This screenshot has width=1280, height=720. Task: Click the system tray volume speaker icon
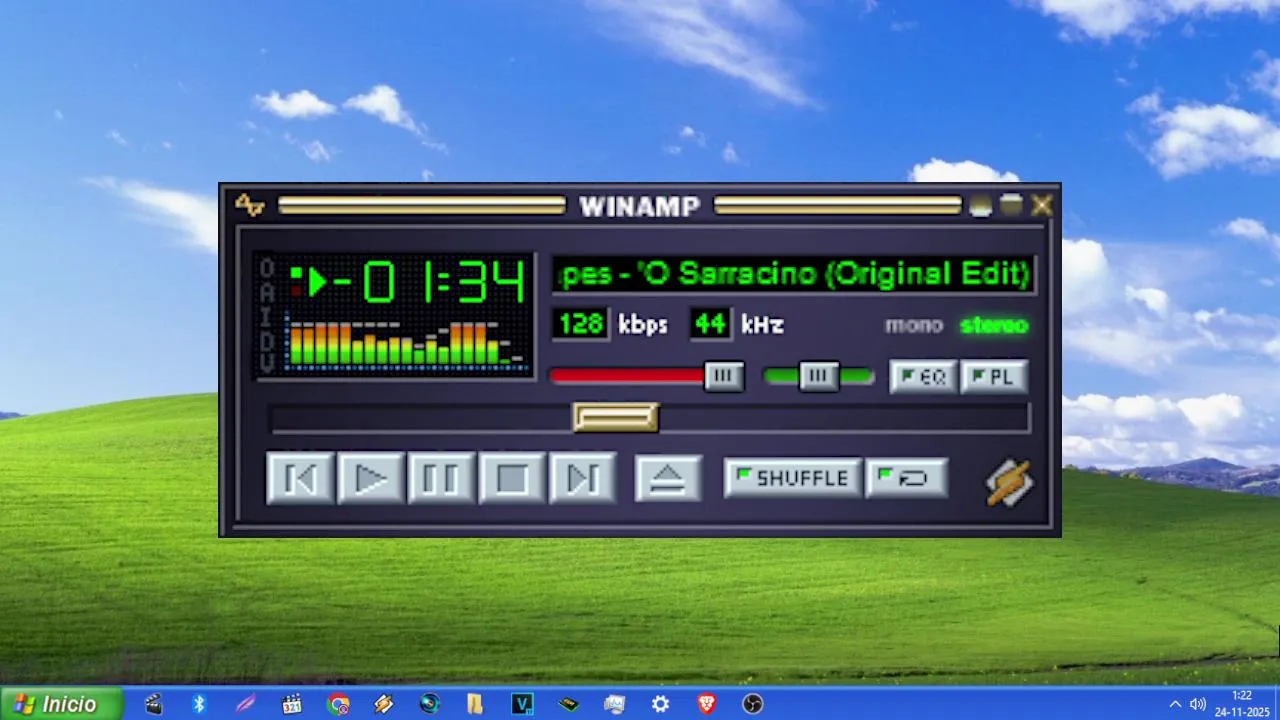pos(1198,704)
